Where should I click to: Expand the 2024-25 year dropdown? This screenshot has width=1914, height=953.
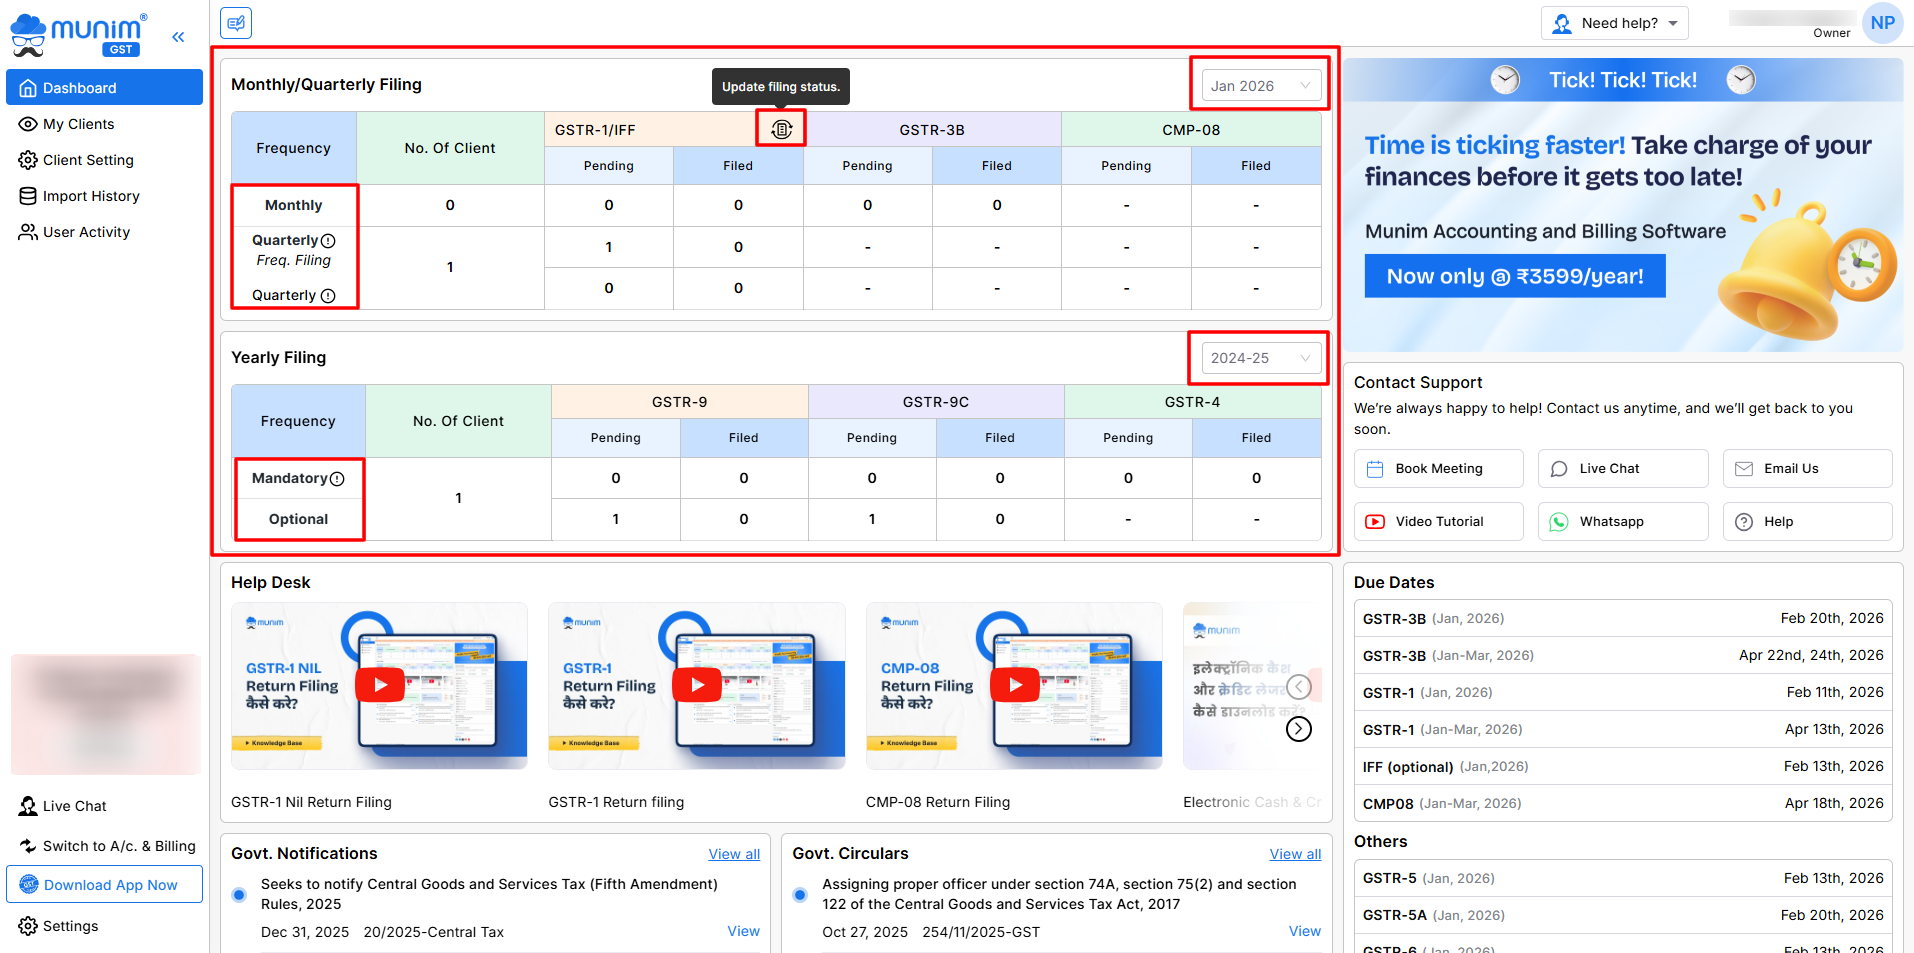1259,358
